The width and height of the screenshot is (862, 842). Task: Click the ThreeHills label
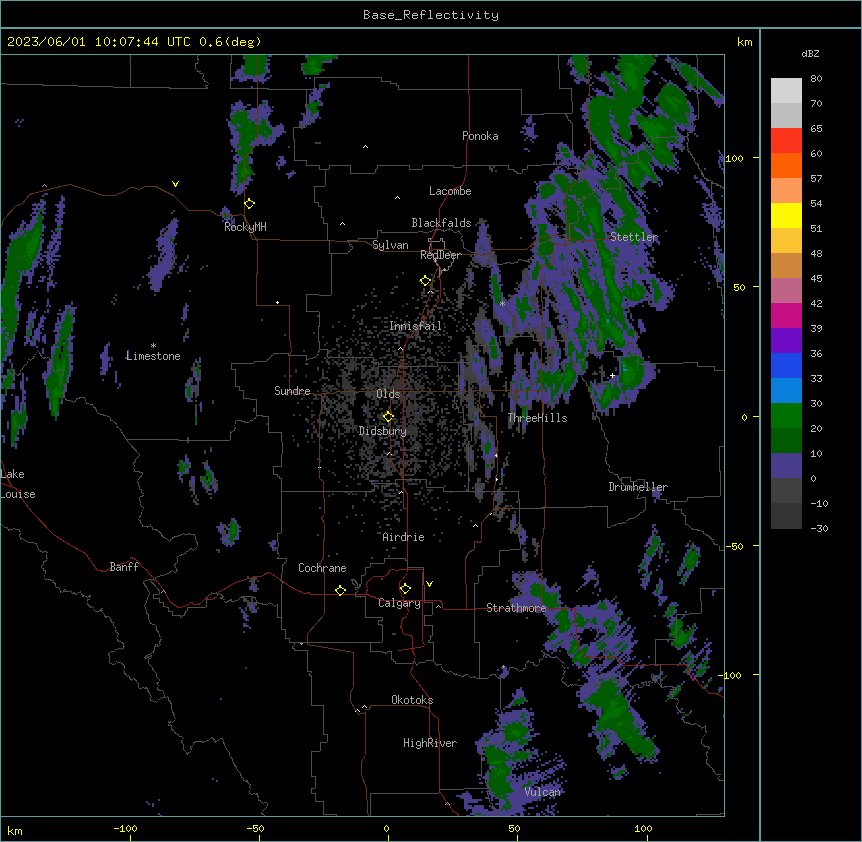click(x=537, y=418)
